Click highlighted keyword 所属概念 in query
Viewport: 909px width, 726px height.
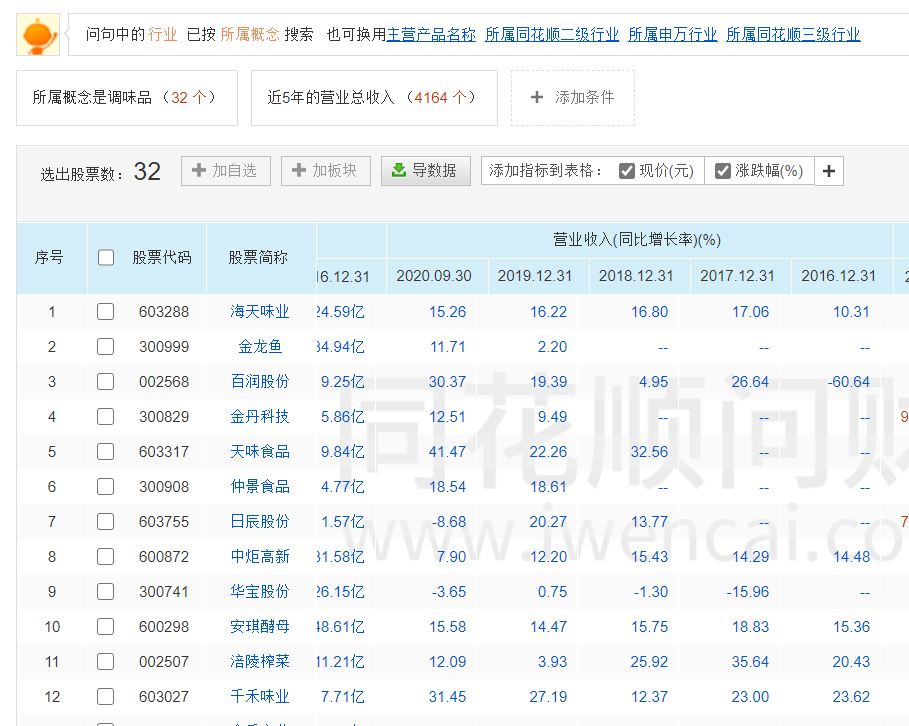pos(250,34)
